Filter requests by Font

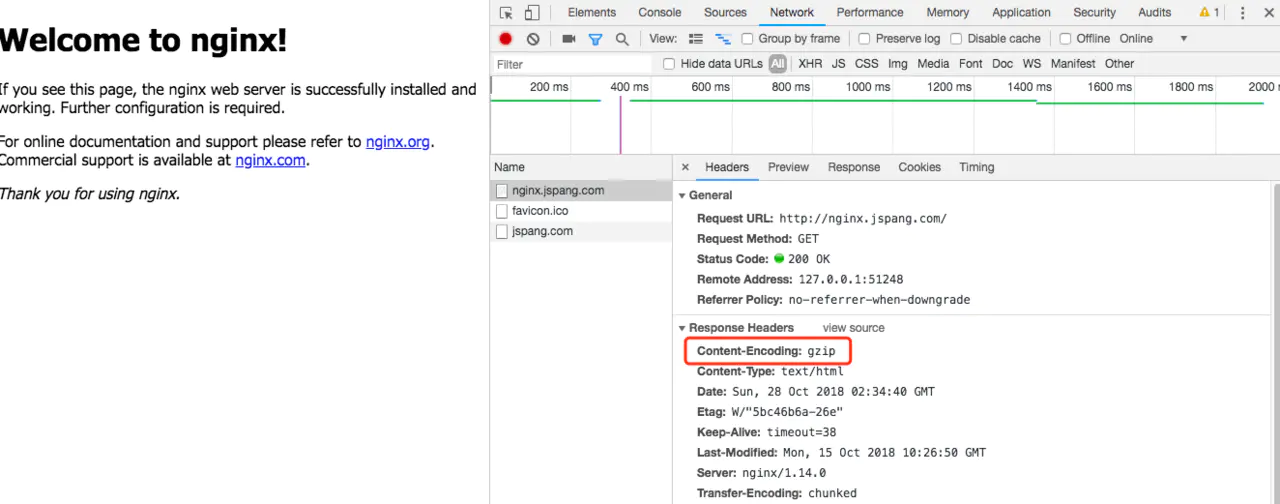click(x=971, y=64)
